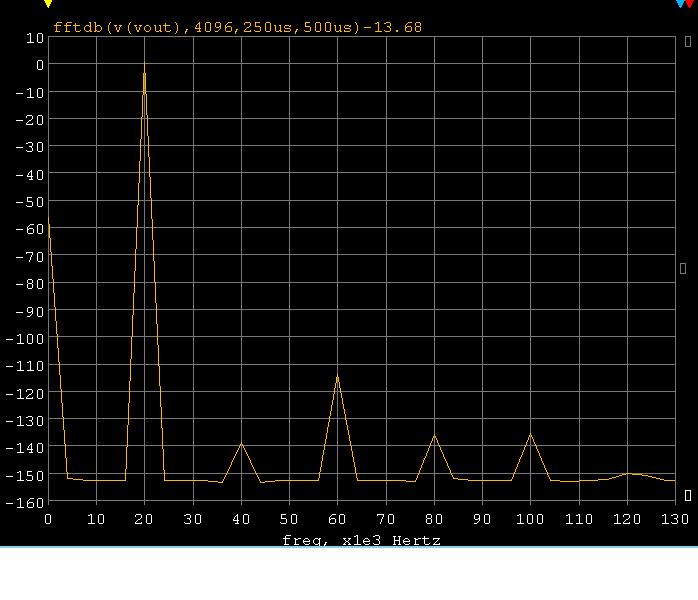
Task: Click the small handle beside the 10 dB gridline
Action: point(688,41)
